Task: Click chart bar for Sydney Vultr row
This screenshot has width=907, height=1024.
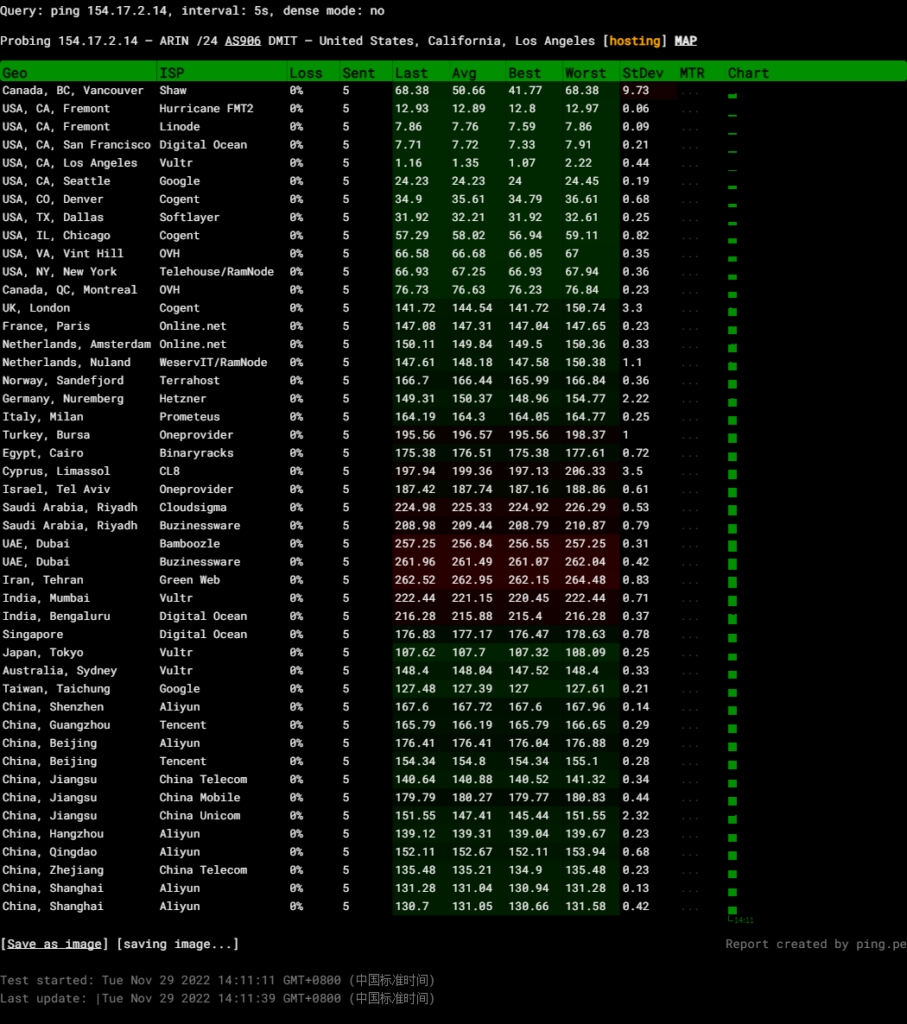Action: [x=732, y=672]
